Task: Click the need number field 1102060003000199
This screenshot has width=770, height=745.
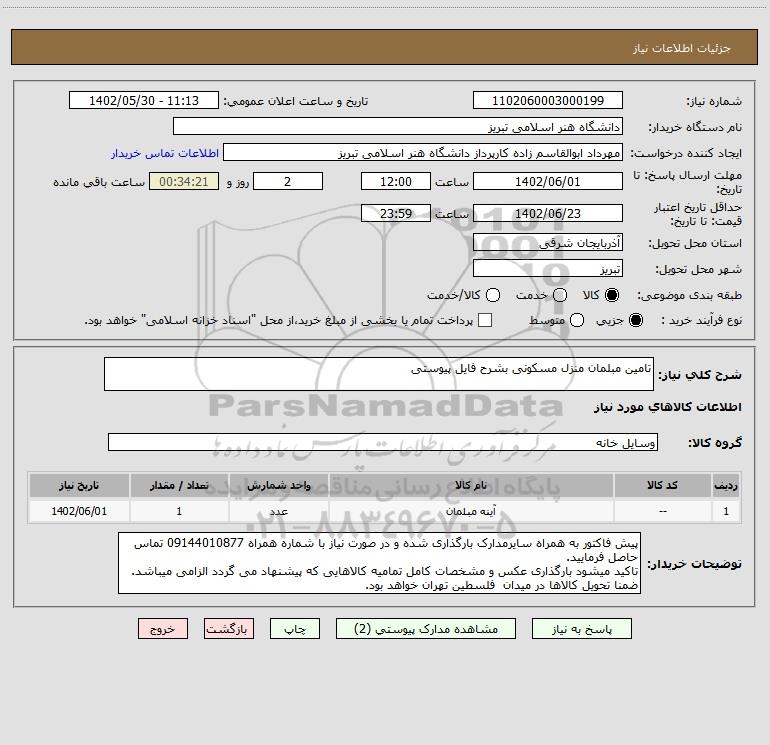Action: [548, 101]
